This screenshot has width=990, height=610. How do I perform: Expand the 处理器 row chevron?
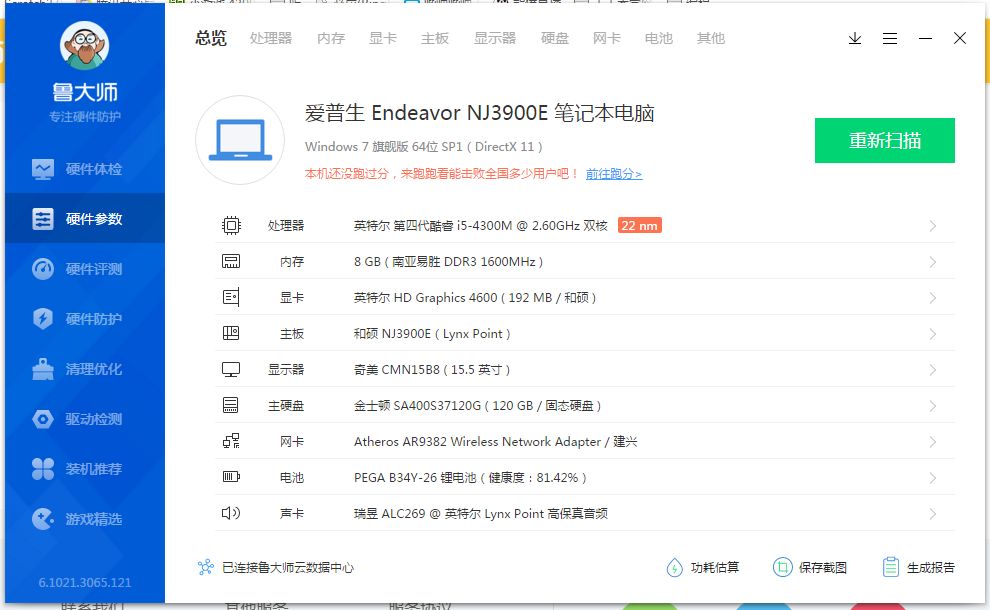(x=933, y=226)
